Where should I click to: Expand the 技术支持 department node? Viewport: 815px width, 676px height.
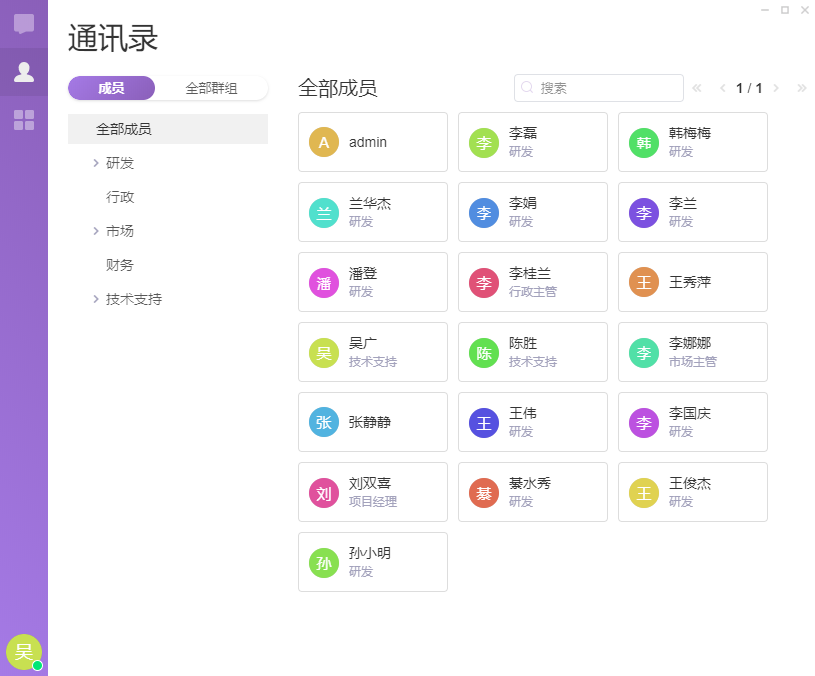pos(96,299)
